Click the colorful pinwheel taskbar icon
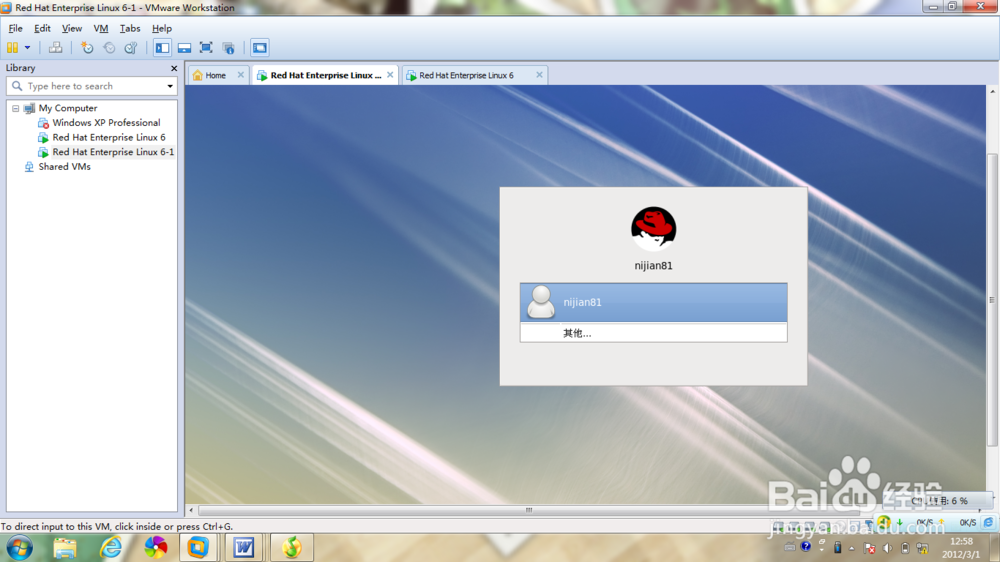Image resolution: width=1000 pixels, height=562 pixels. coord(155,548)
